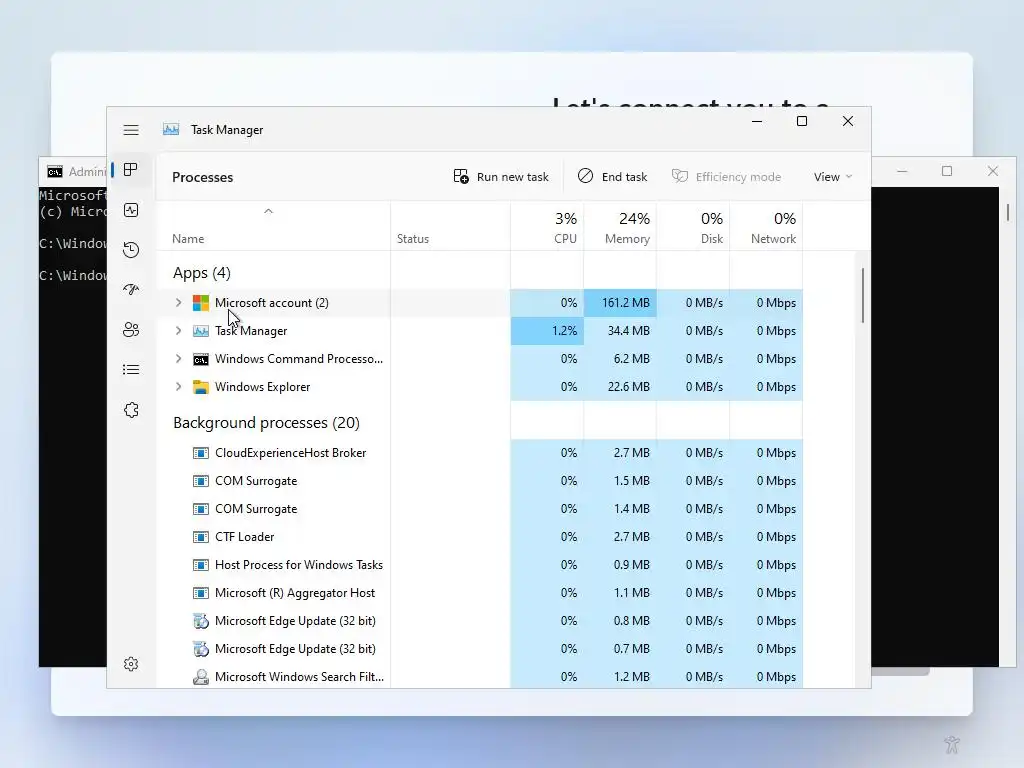Click the Command Prompt window title icon

pos(55,172)
